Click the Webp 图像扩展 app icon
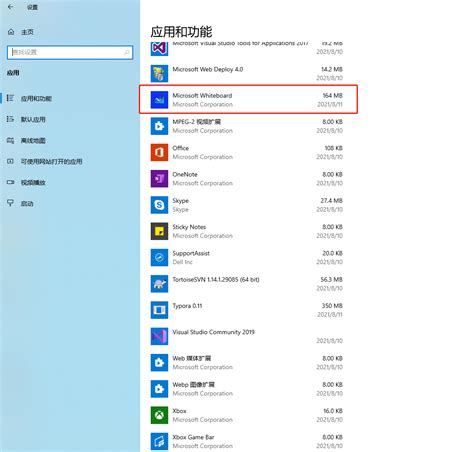 click(159, 389)
